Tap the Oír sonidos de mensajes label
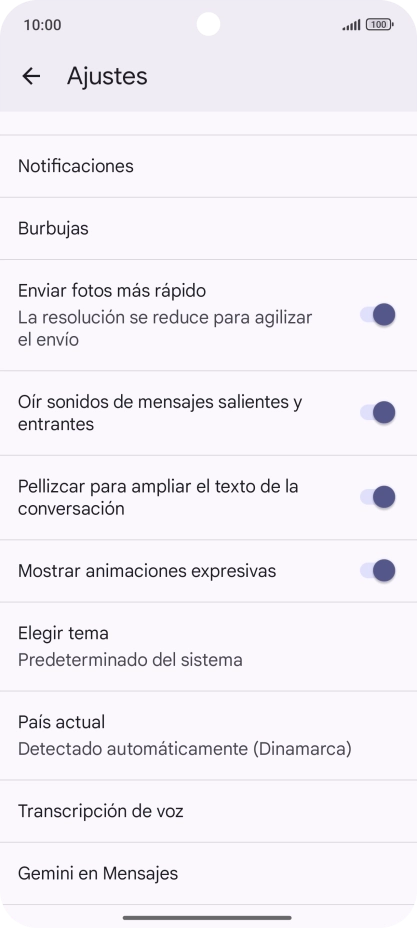Viewport: 417px width, 928px height. [160, 413]
